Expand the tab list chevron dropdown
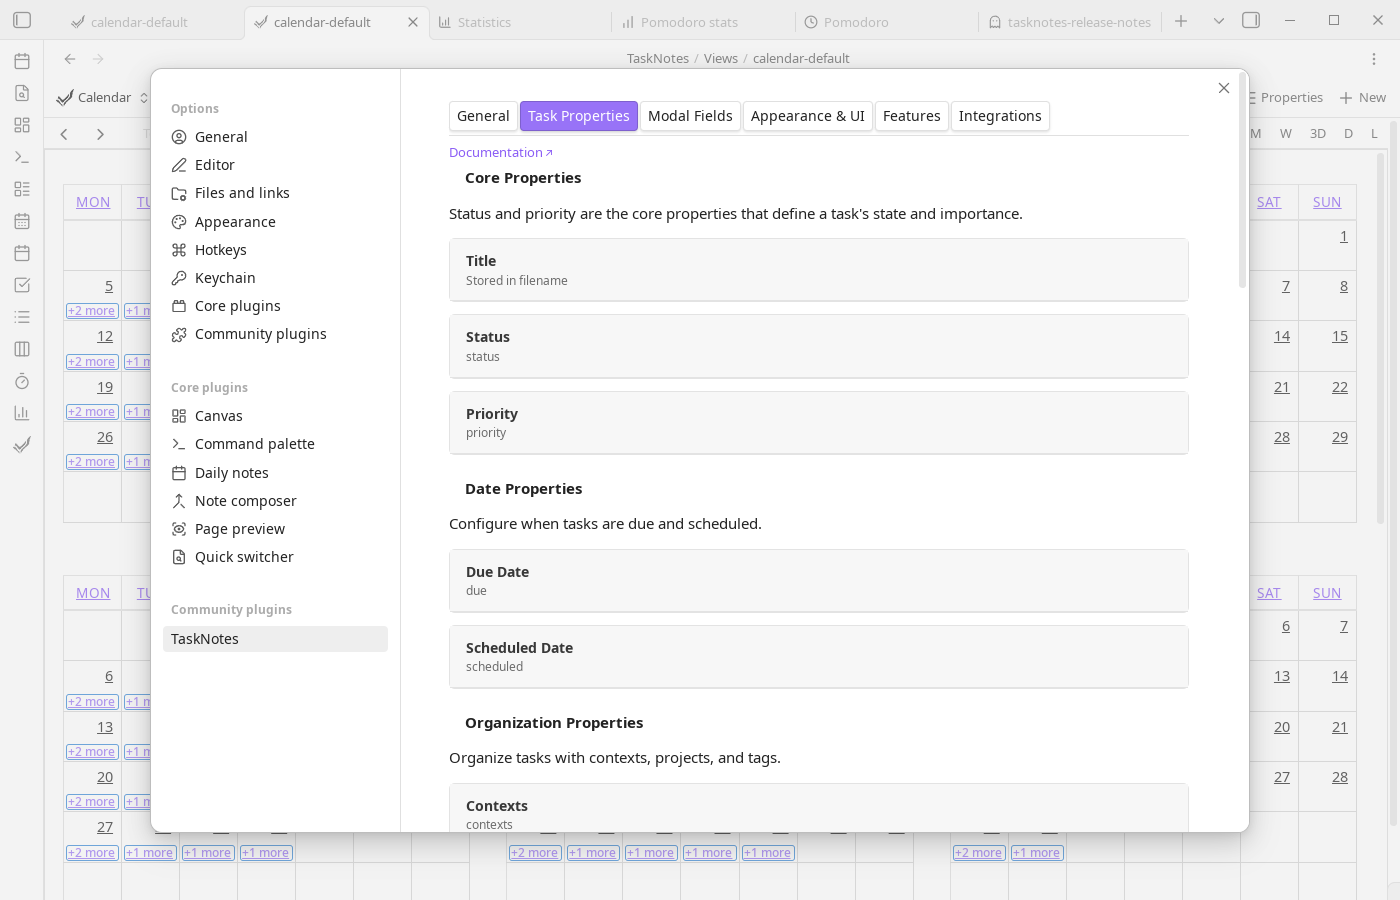Viewport: 1400px width, 900px height. 1219,21
